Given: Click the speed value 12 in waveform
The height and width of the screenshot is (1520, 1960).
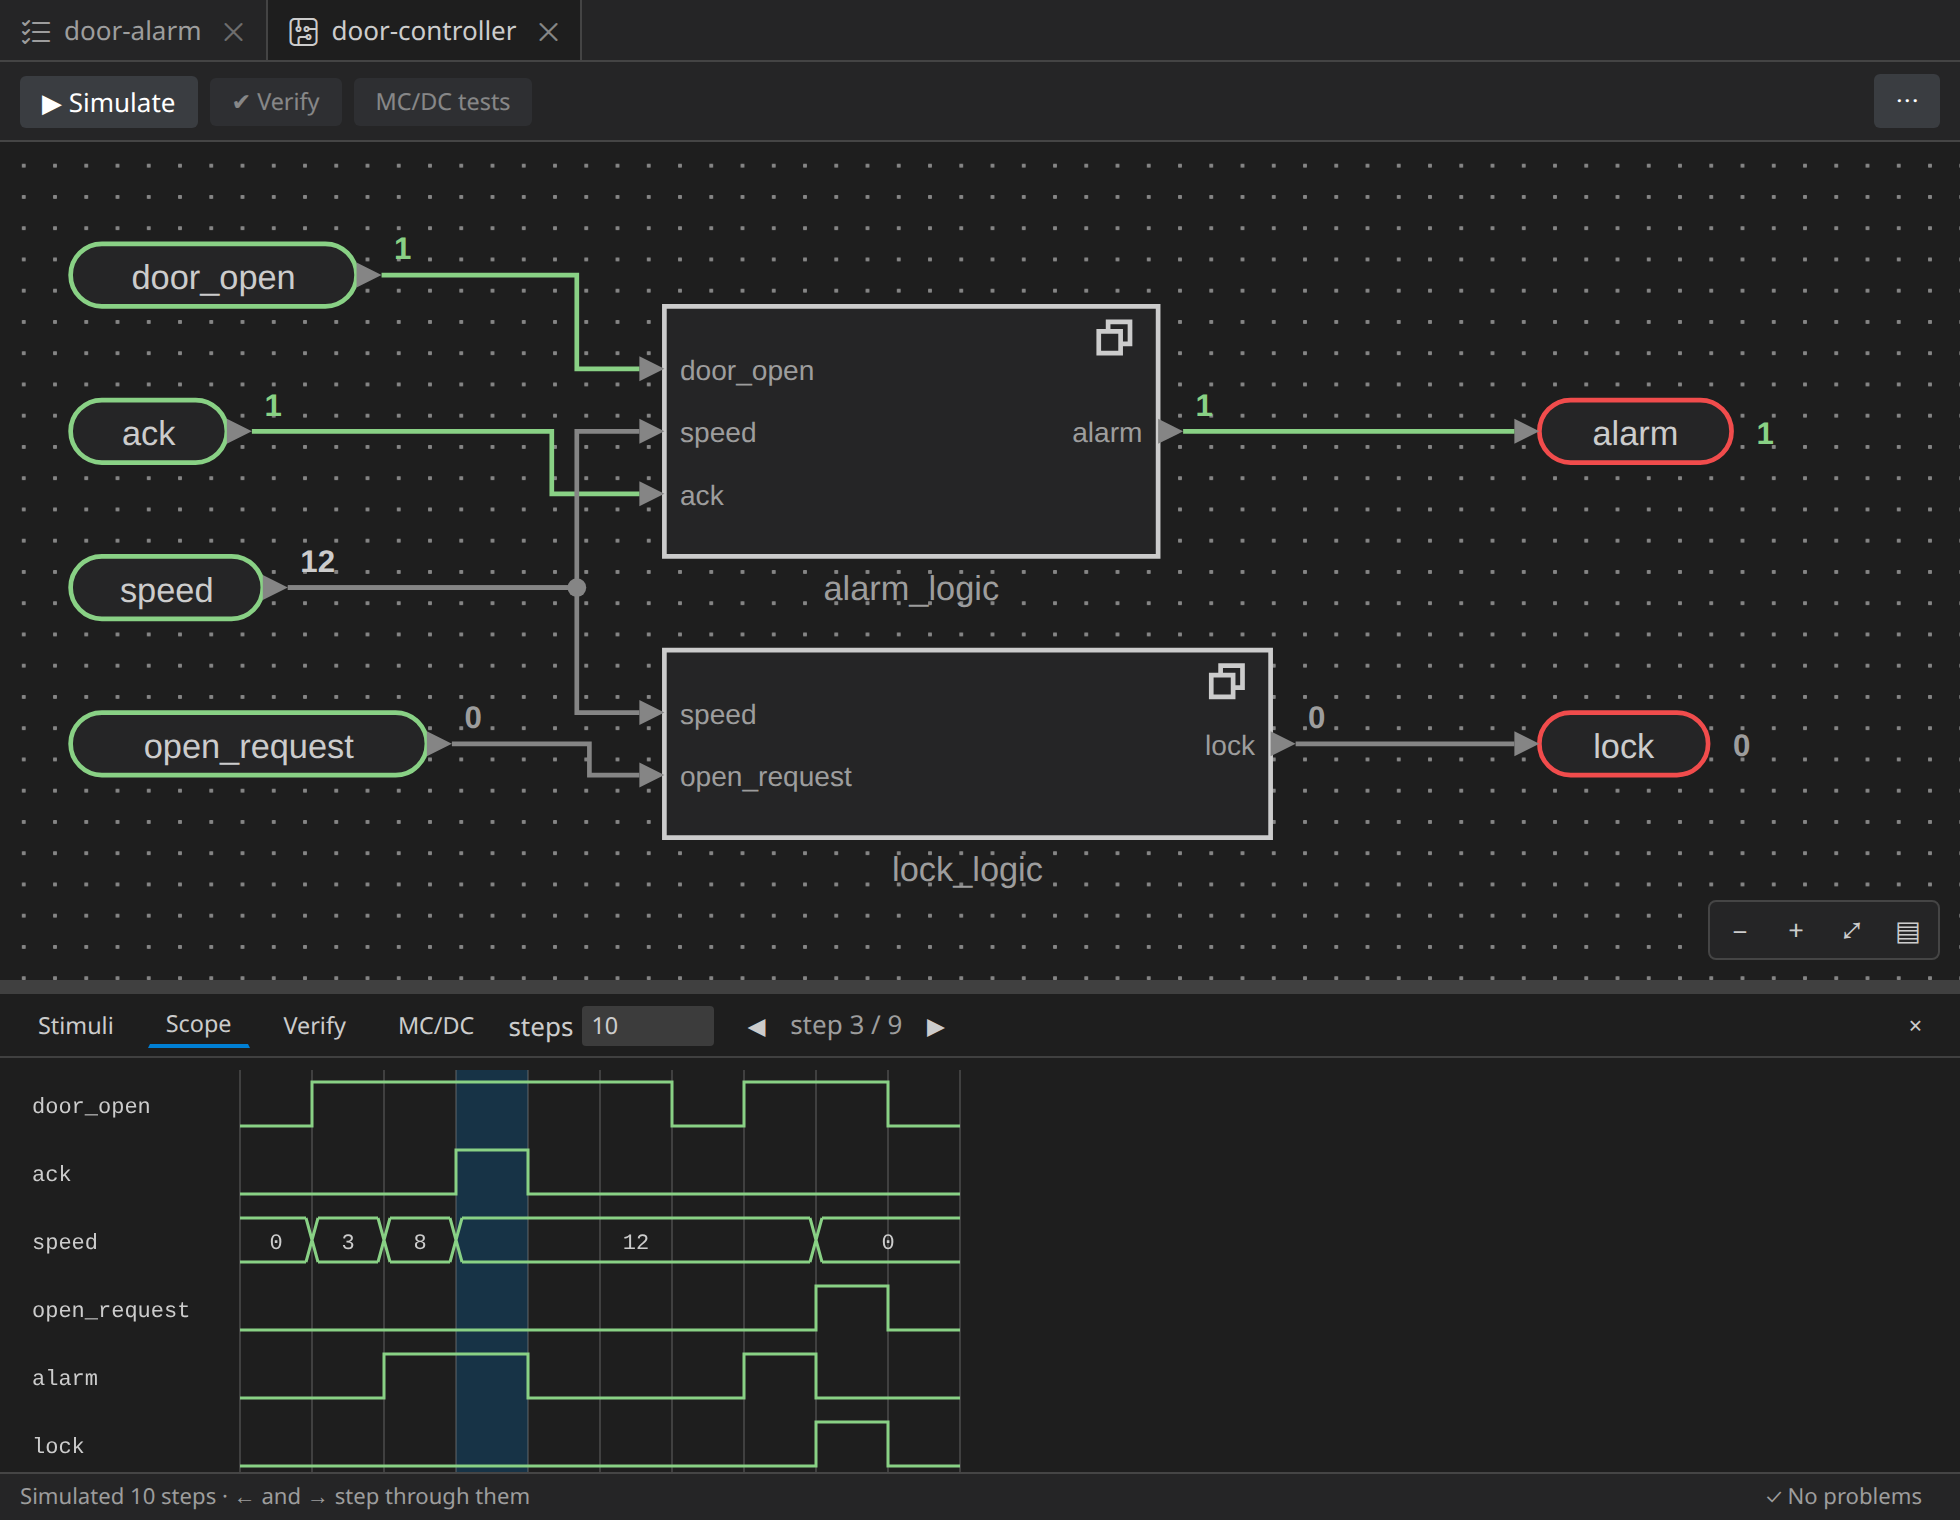Looking at the screenshot, I should pos(636,1241).
